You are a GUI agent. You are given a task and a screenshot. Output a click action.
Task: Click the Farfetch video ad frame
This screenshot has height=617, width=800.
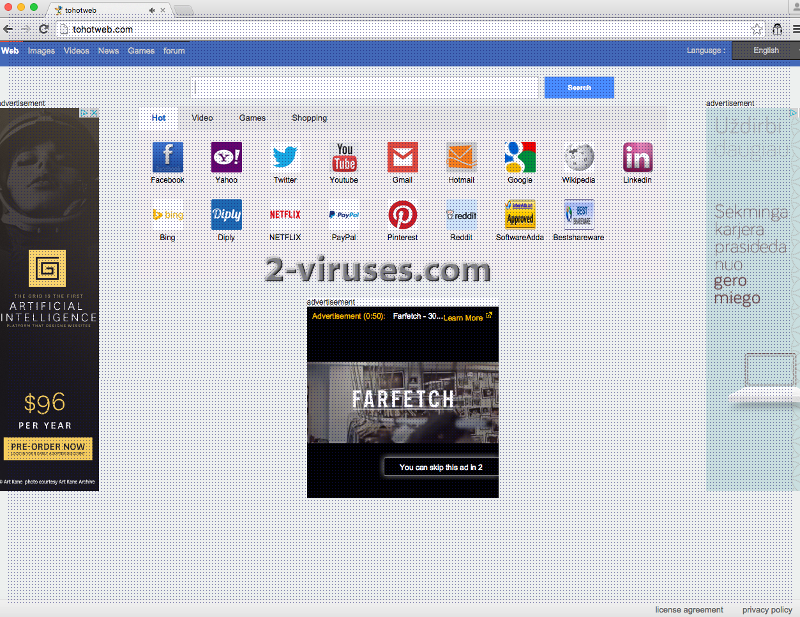[x=403, y=402]
